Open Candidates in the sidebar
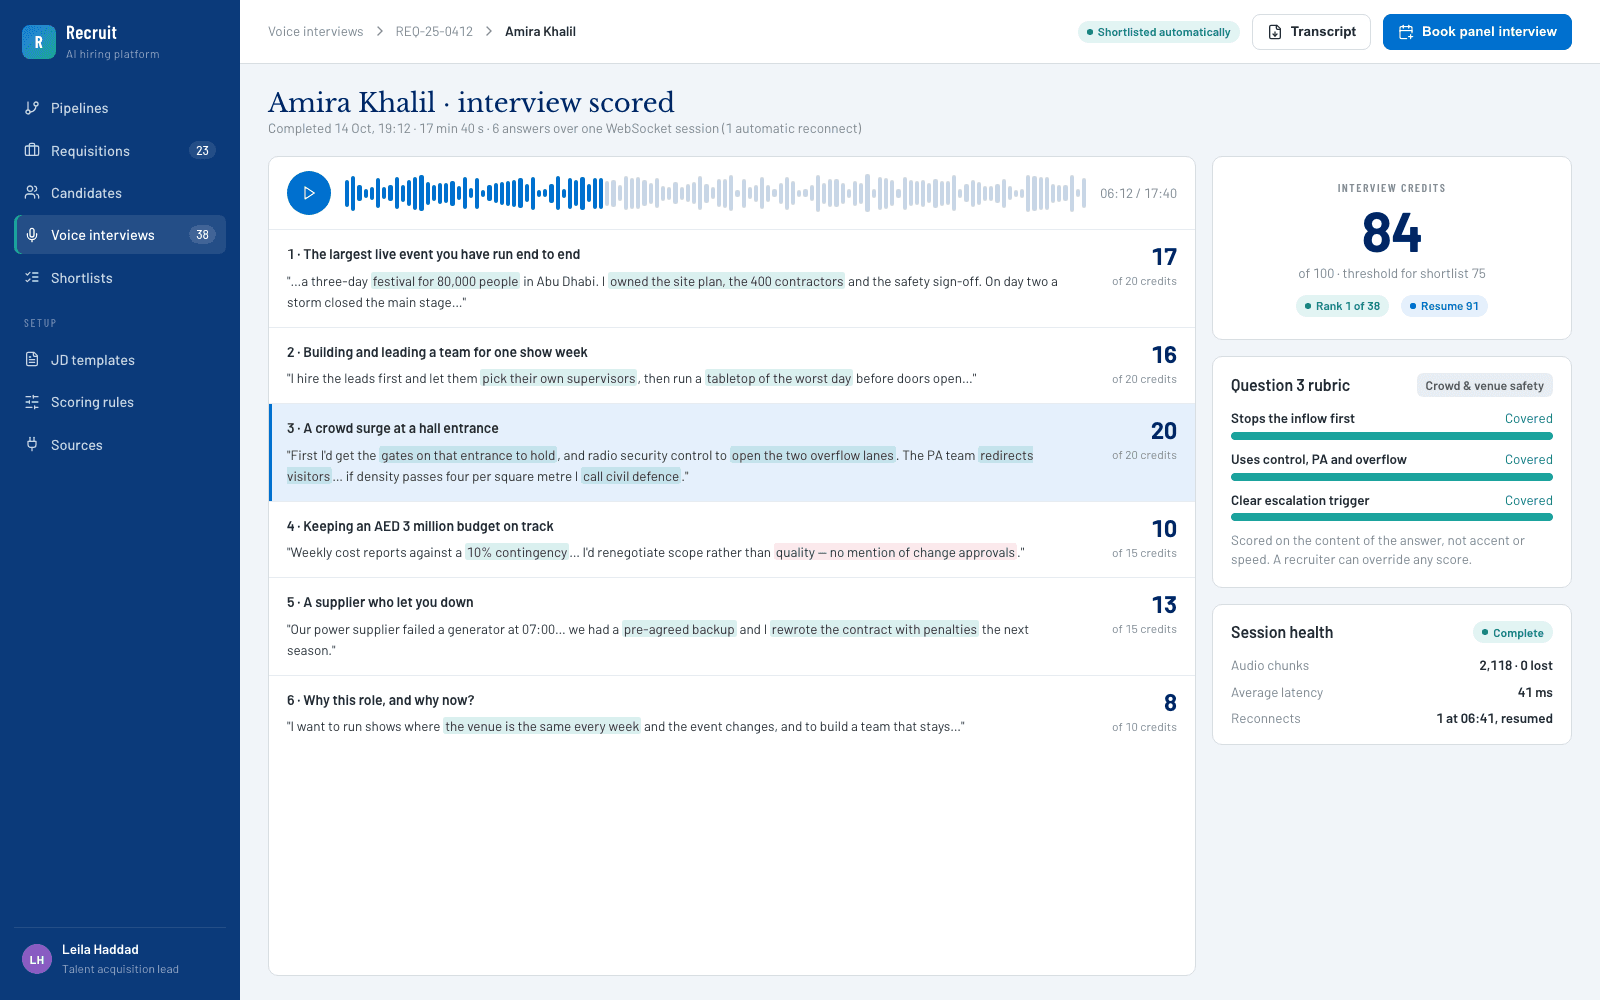1600x1000 pixels. (120, 192)
